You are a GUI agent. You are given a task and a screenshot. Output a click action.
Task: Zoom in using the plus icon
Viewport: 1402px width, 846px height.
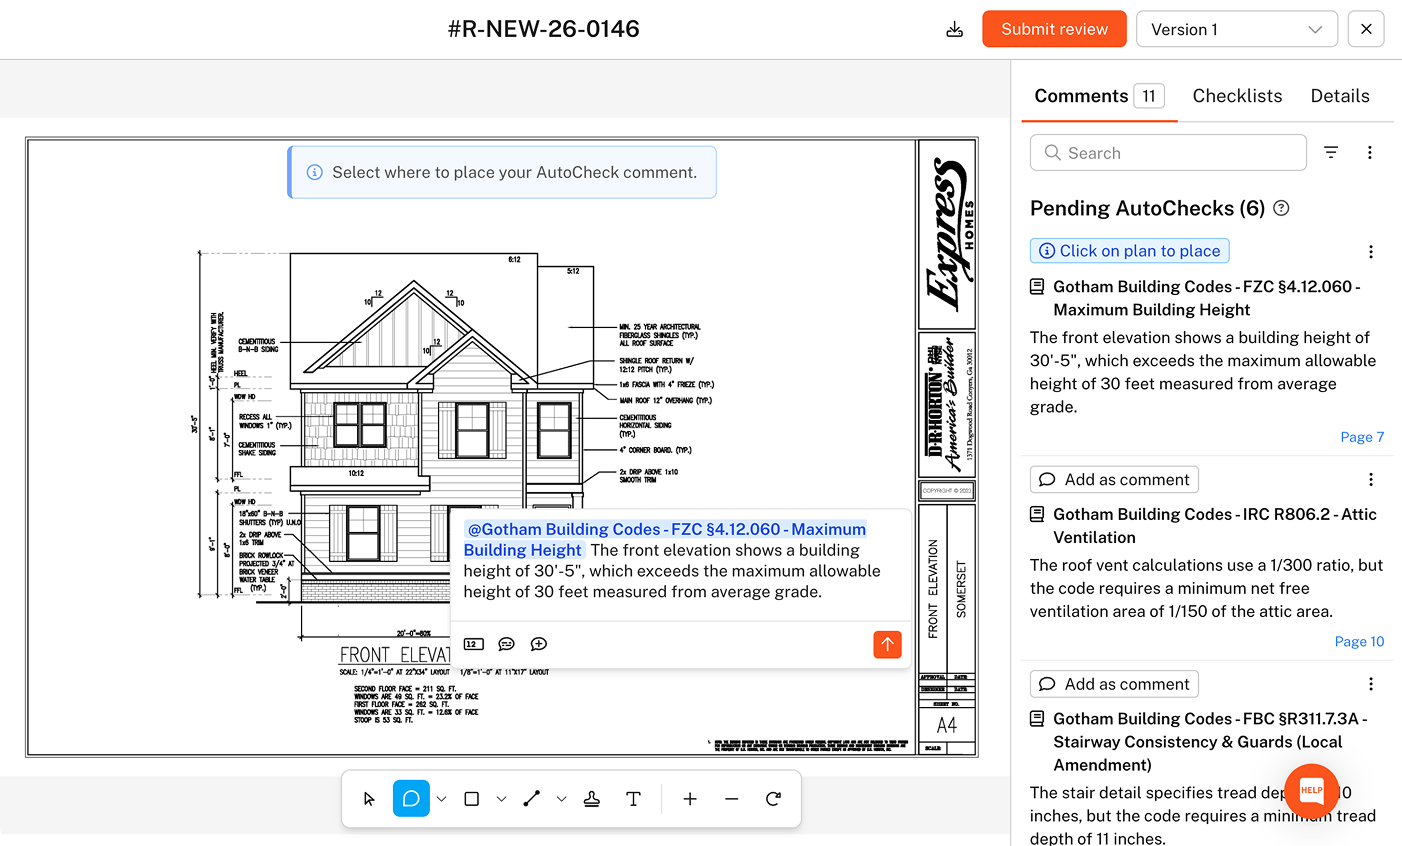(690, 798)
